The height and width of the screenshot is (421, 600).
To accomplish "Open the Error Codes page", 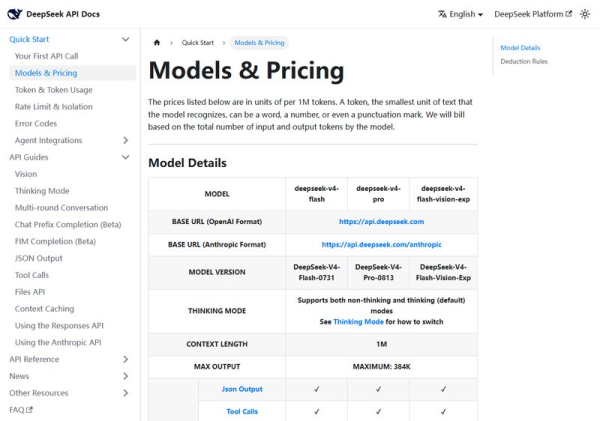I will click(x=36, y=124).
